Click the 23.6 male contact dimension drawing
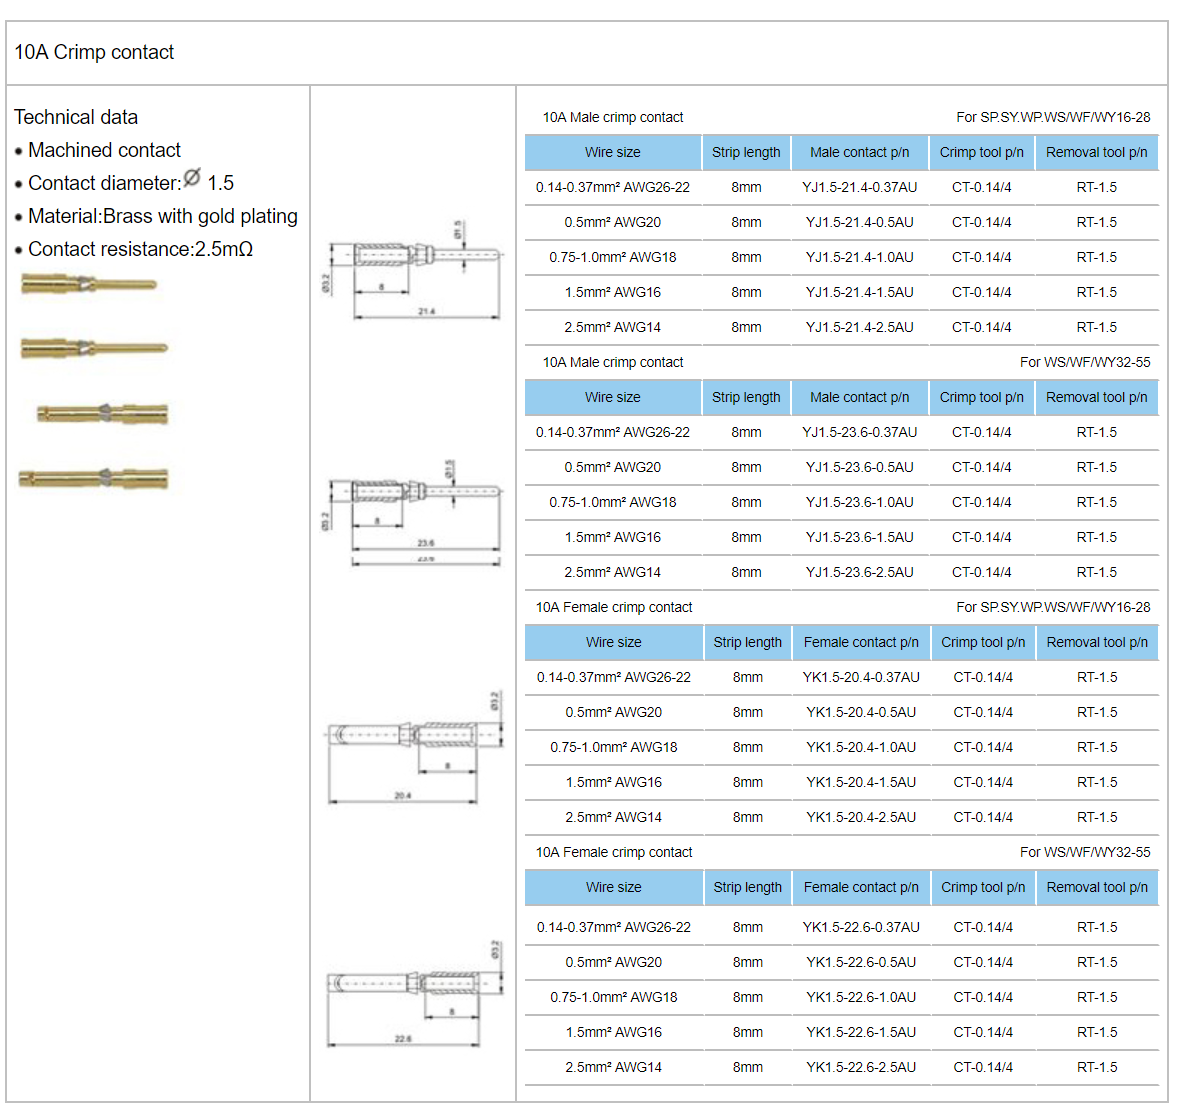The height and width of the screenshot is (1117, 1178). (x=412, y=512)
